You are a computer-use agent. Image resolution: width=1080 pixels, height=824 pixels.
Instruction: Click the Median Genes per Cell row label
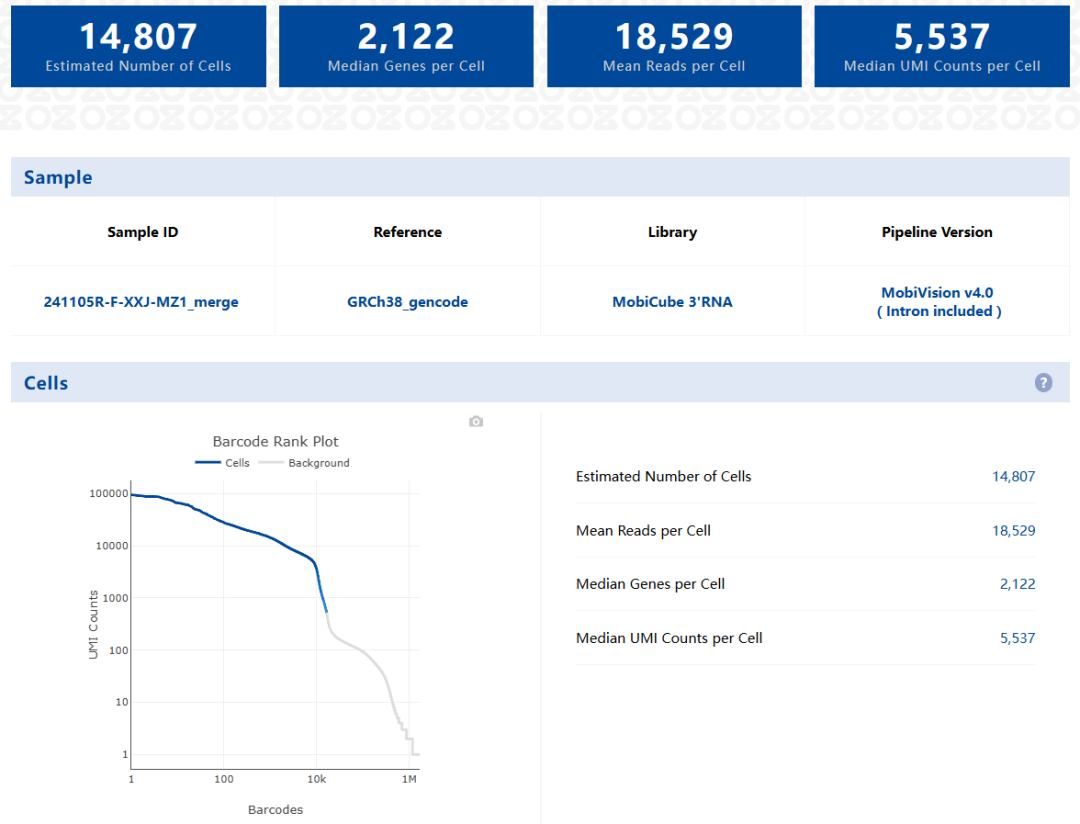tap(650, 584)
